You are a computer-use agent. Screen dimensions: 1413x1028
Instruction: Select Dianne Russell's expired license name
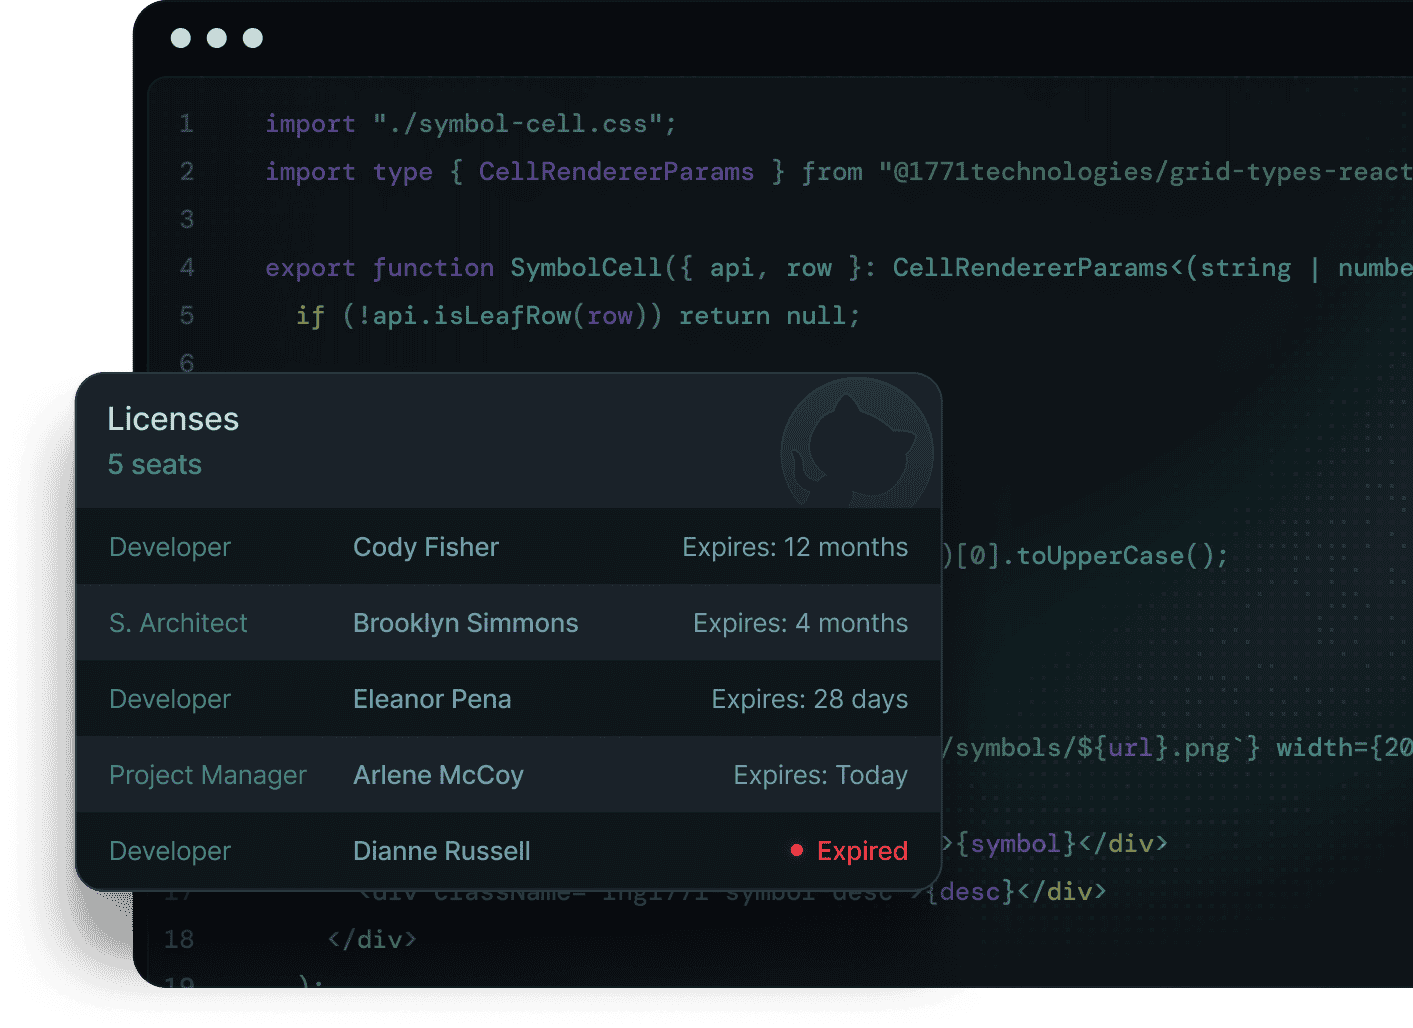point(441,851)
